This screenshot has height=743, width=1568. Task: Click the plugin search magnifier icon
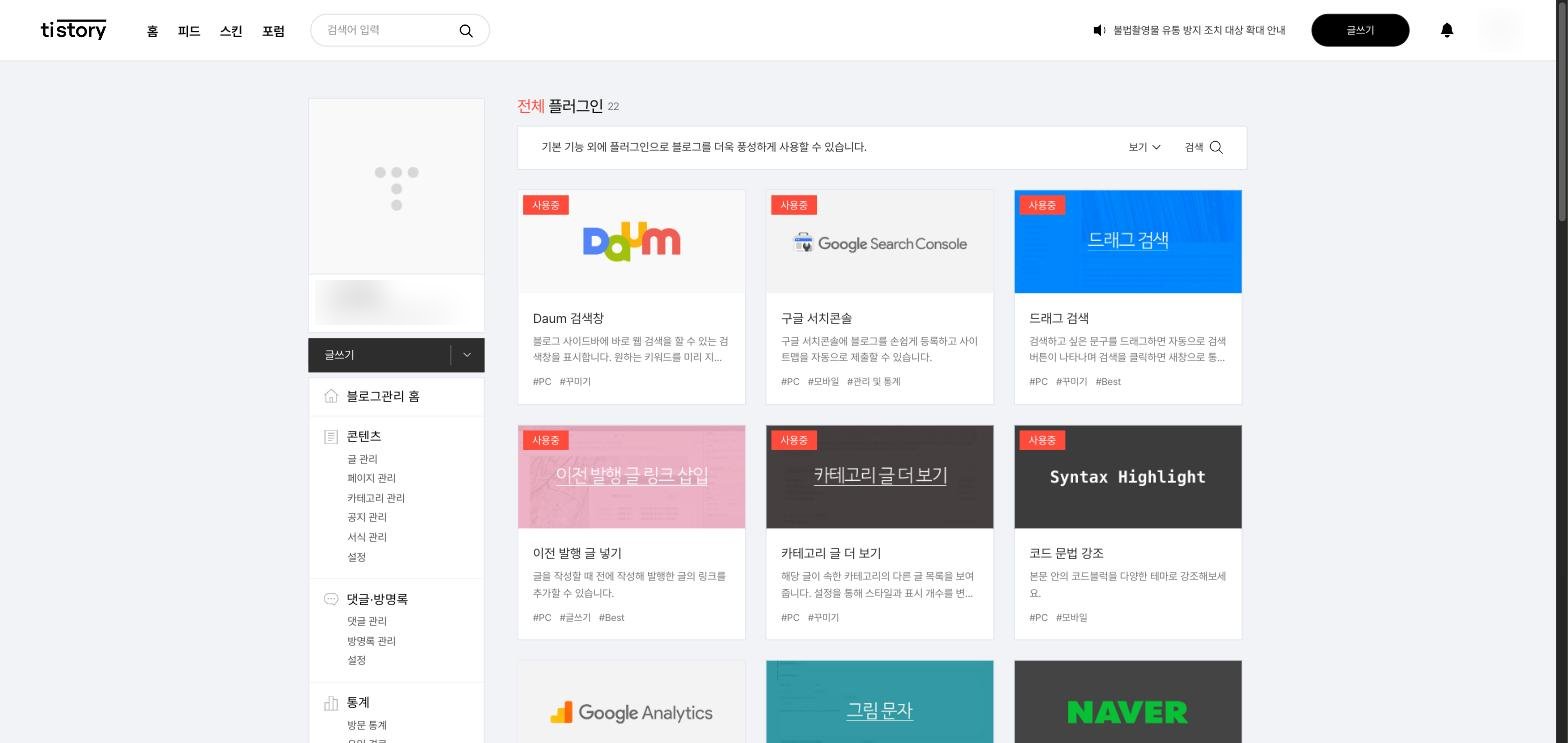(1216, 147)
